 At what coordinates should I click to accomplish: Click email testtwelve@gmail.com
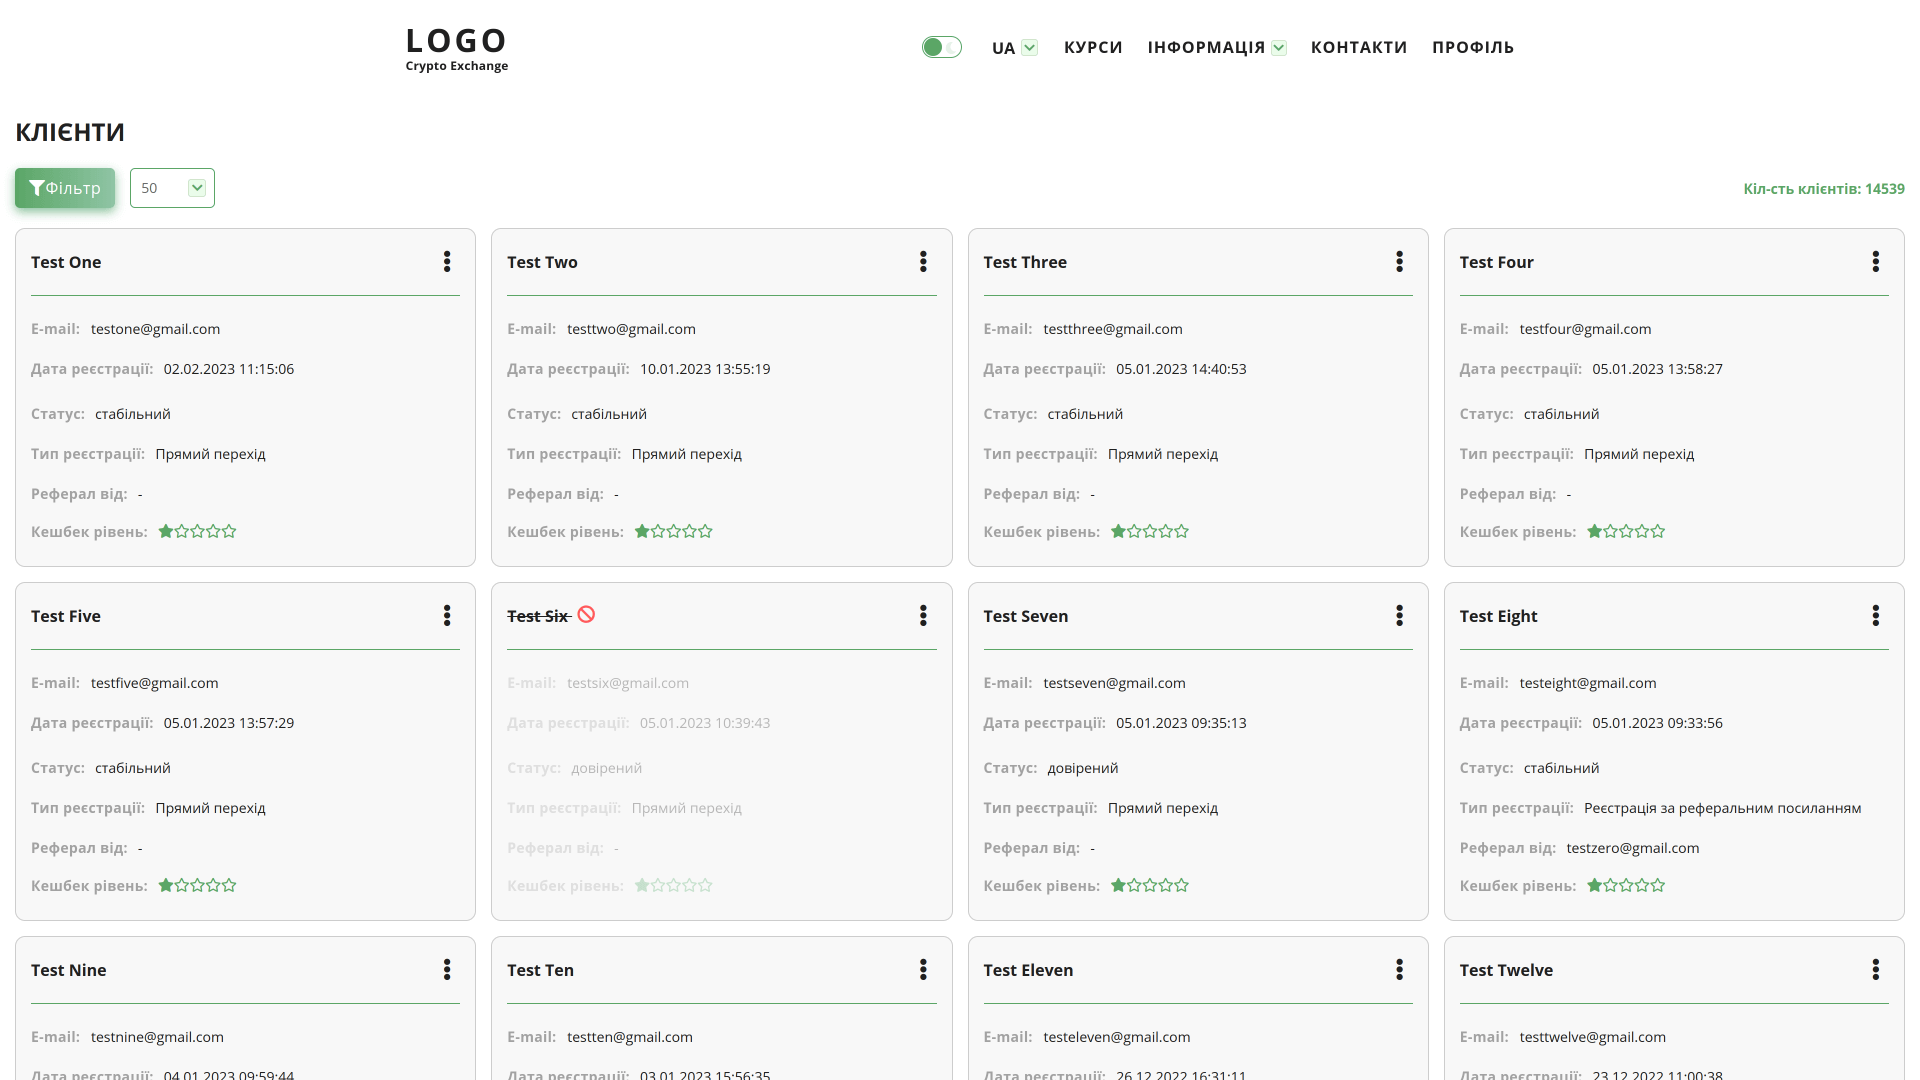1592,1037
